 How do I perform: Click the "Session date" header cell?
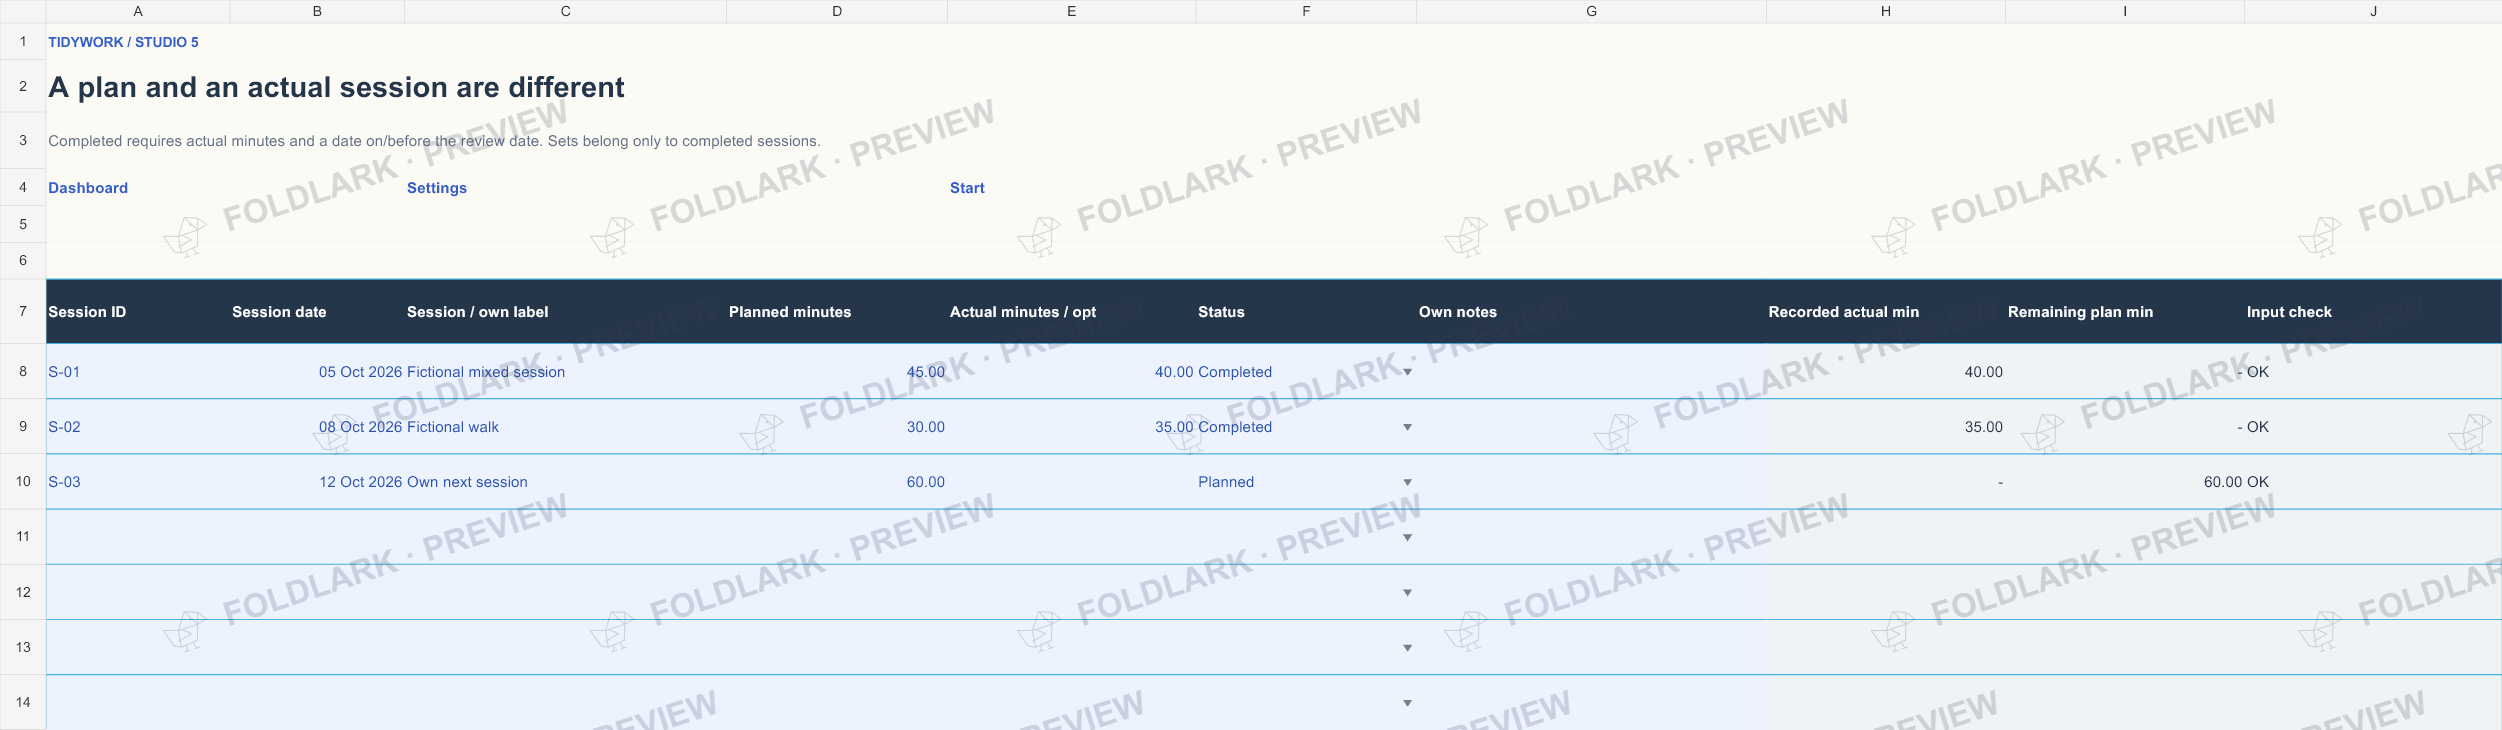tap(317, 312)
